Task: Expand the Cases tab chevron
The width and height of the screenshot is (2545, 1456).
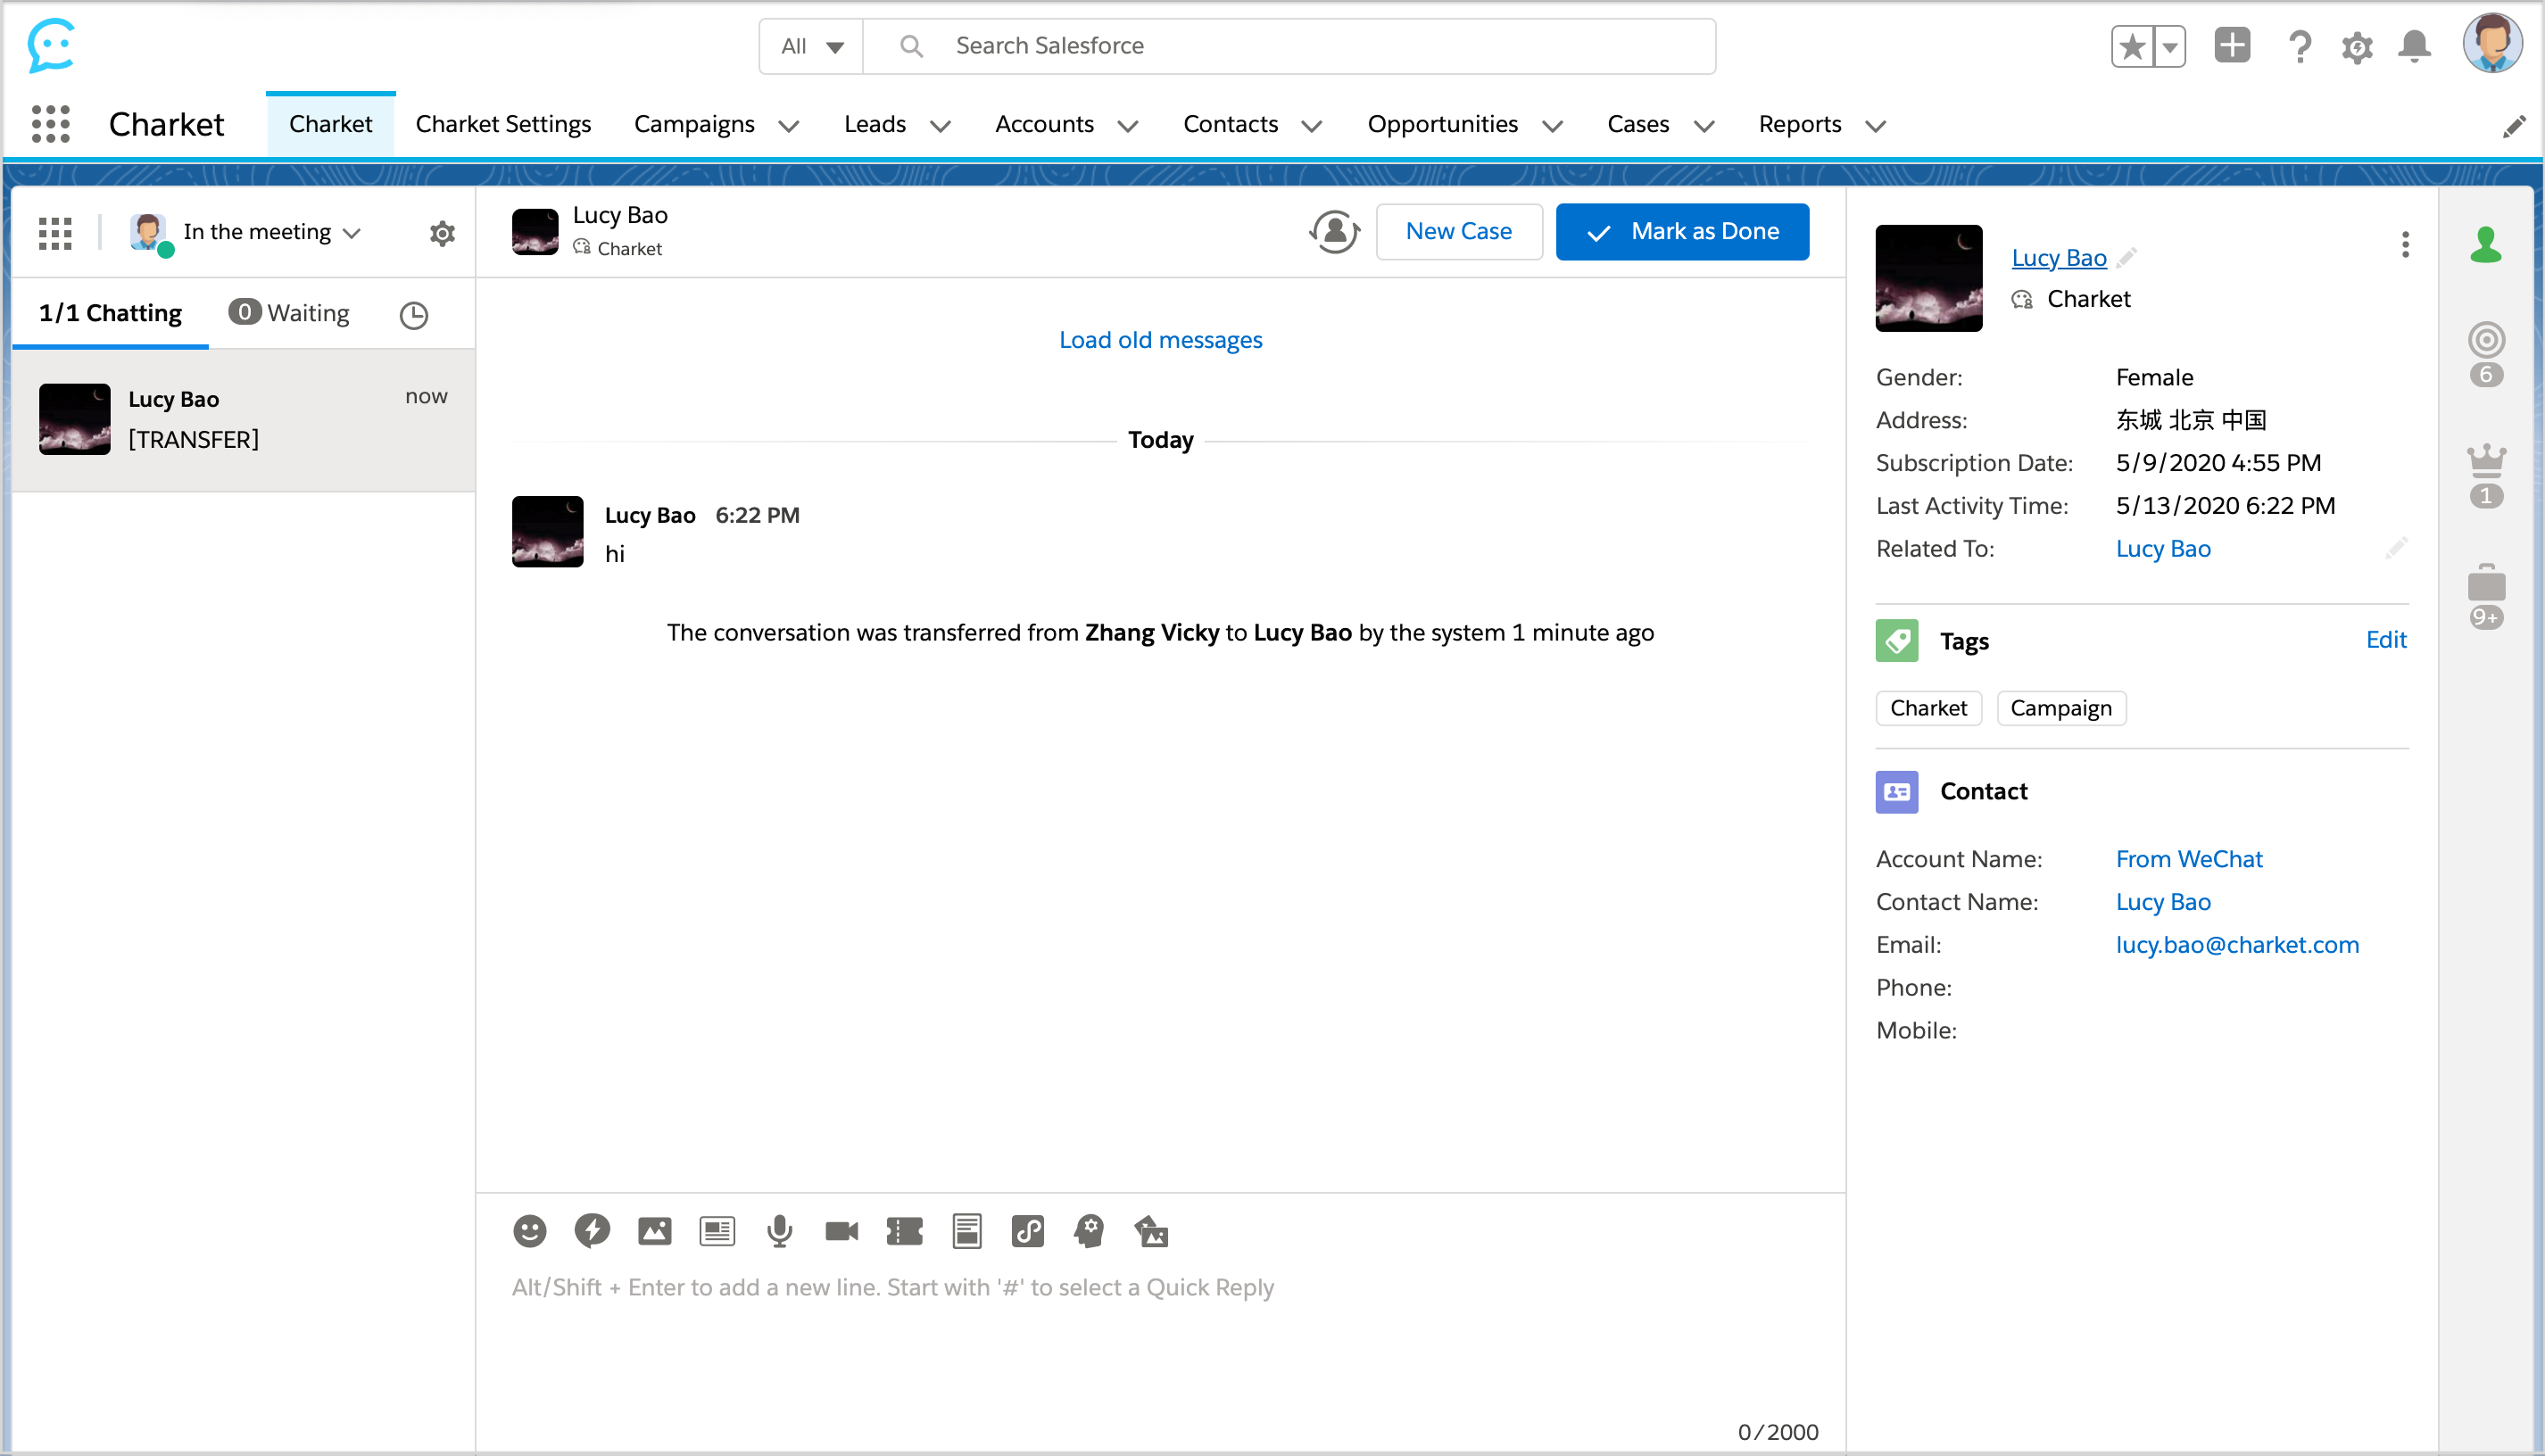Action: coord(1704,126)
